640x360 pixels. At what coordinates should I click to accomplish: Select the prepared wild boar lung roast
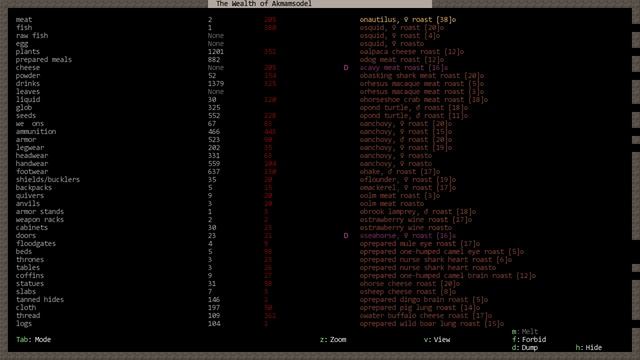tap(432, 324)
